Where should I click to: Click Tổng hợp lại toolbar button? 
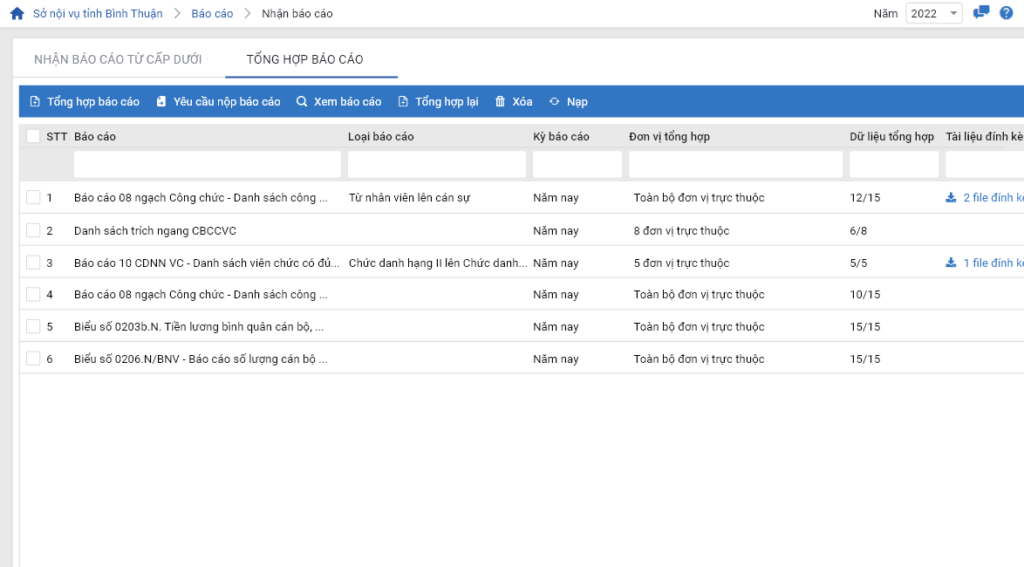point(438,102)
